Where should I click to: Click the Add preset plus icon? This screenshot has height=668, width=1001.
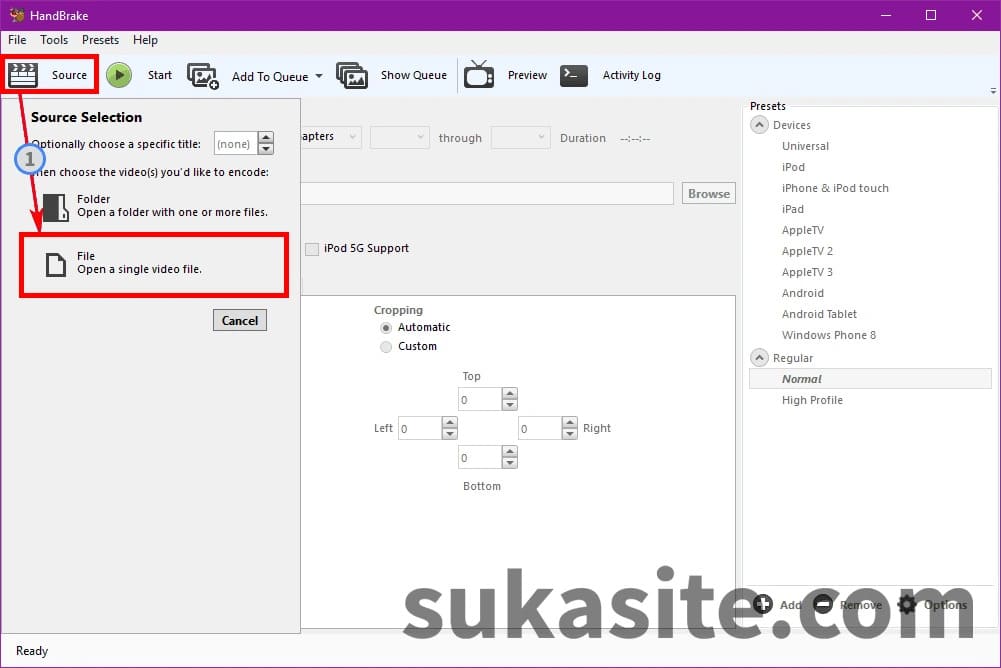pos(763,604)
